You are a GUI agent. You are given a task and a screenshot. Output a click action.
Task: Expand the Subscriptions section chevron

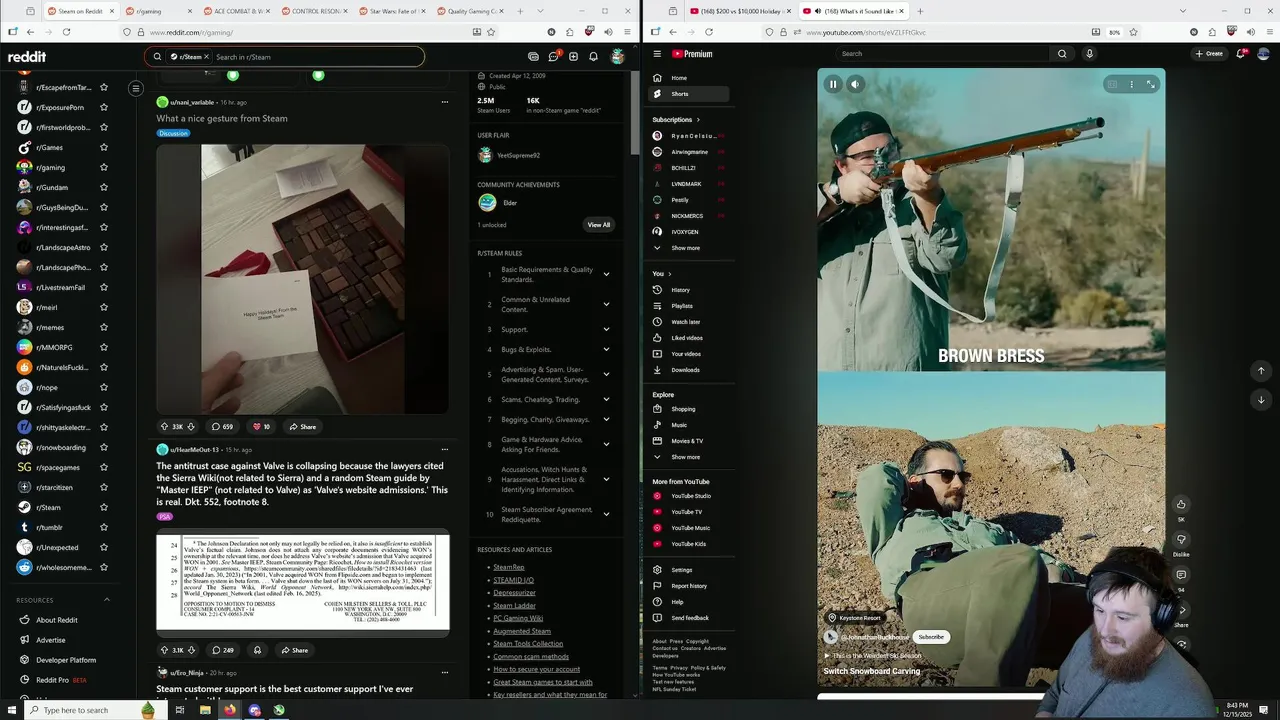point(698,120)
